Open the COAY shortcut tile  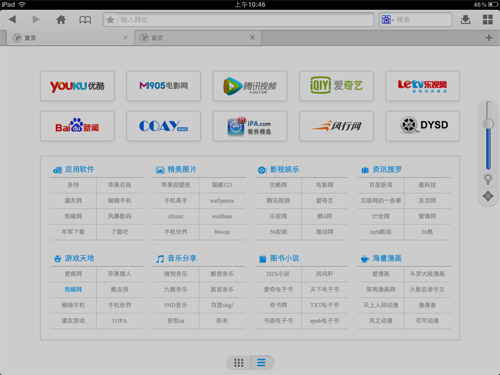click(x=163, y=126)
